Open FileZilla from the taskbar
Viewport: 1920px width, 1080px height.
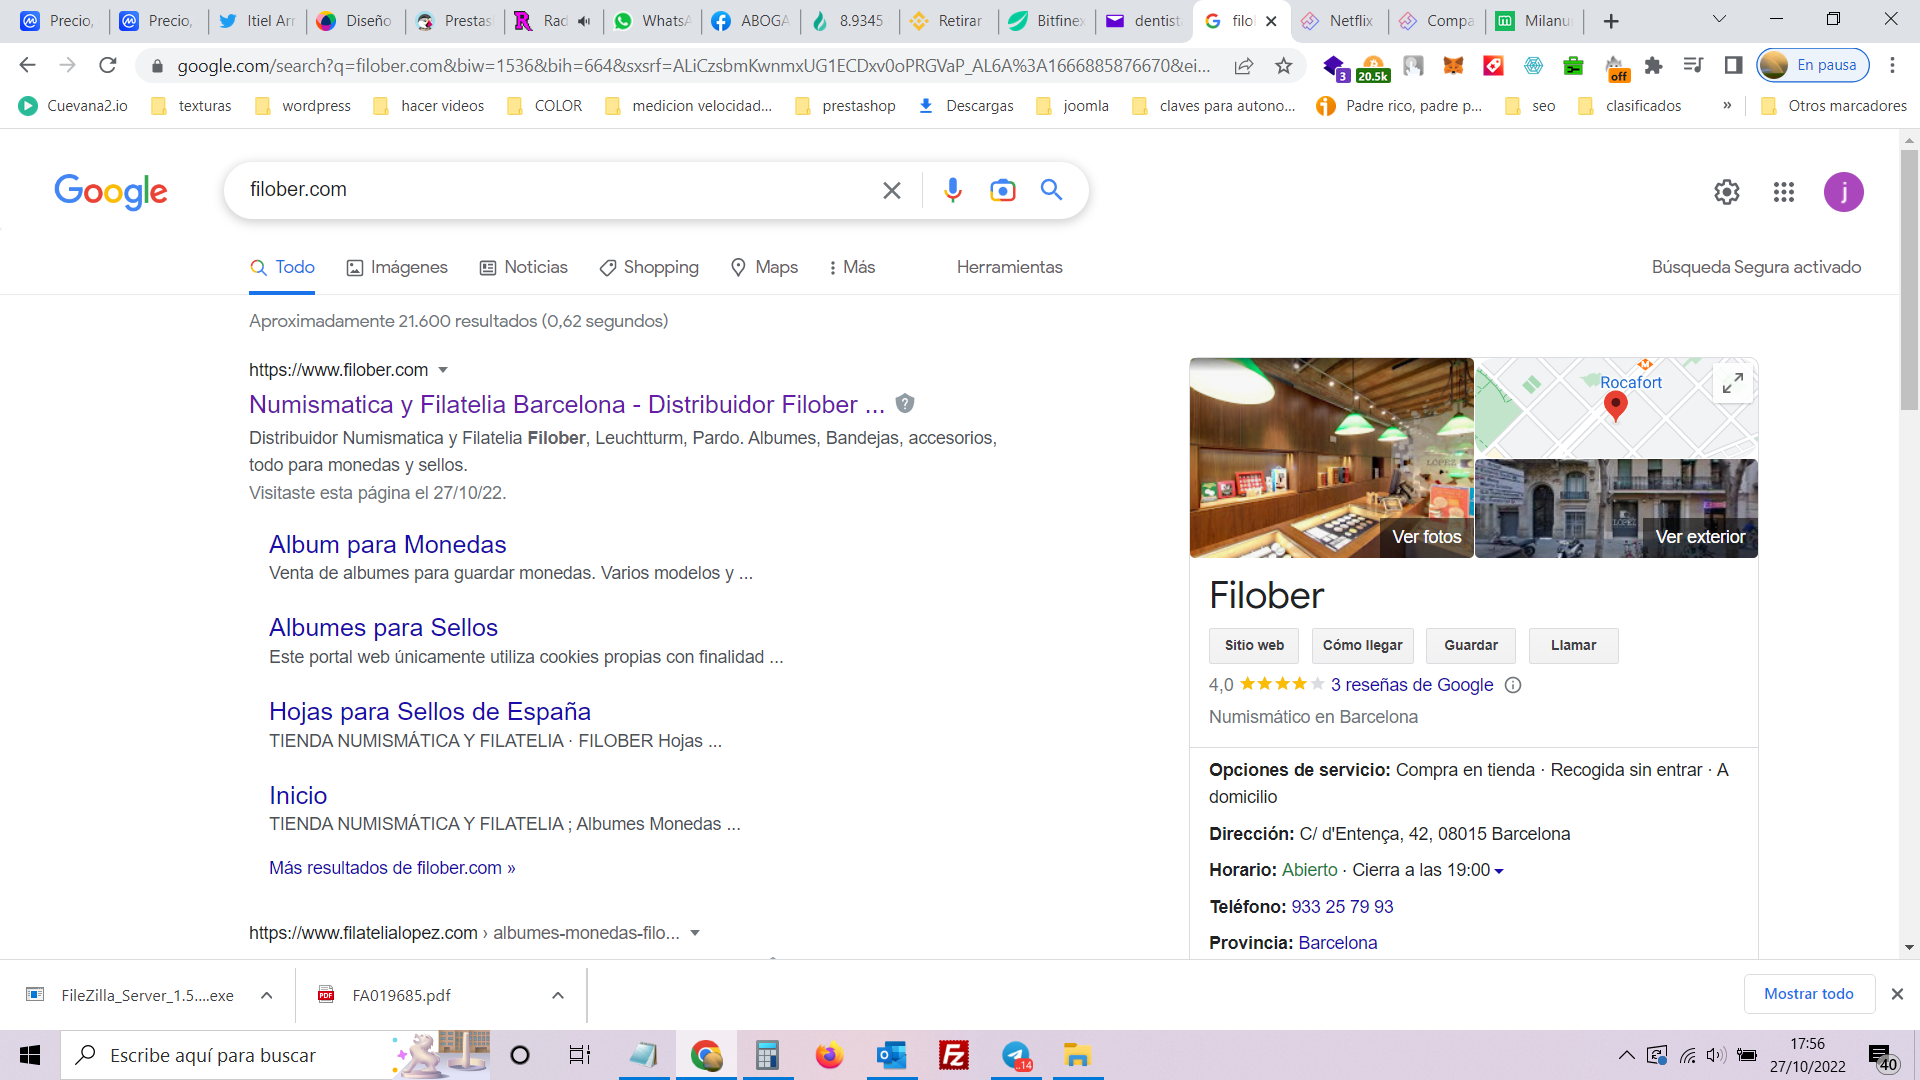point(953,1055)
